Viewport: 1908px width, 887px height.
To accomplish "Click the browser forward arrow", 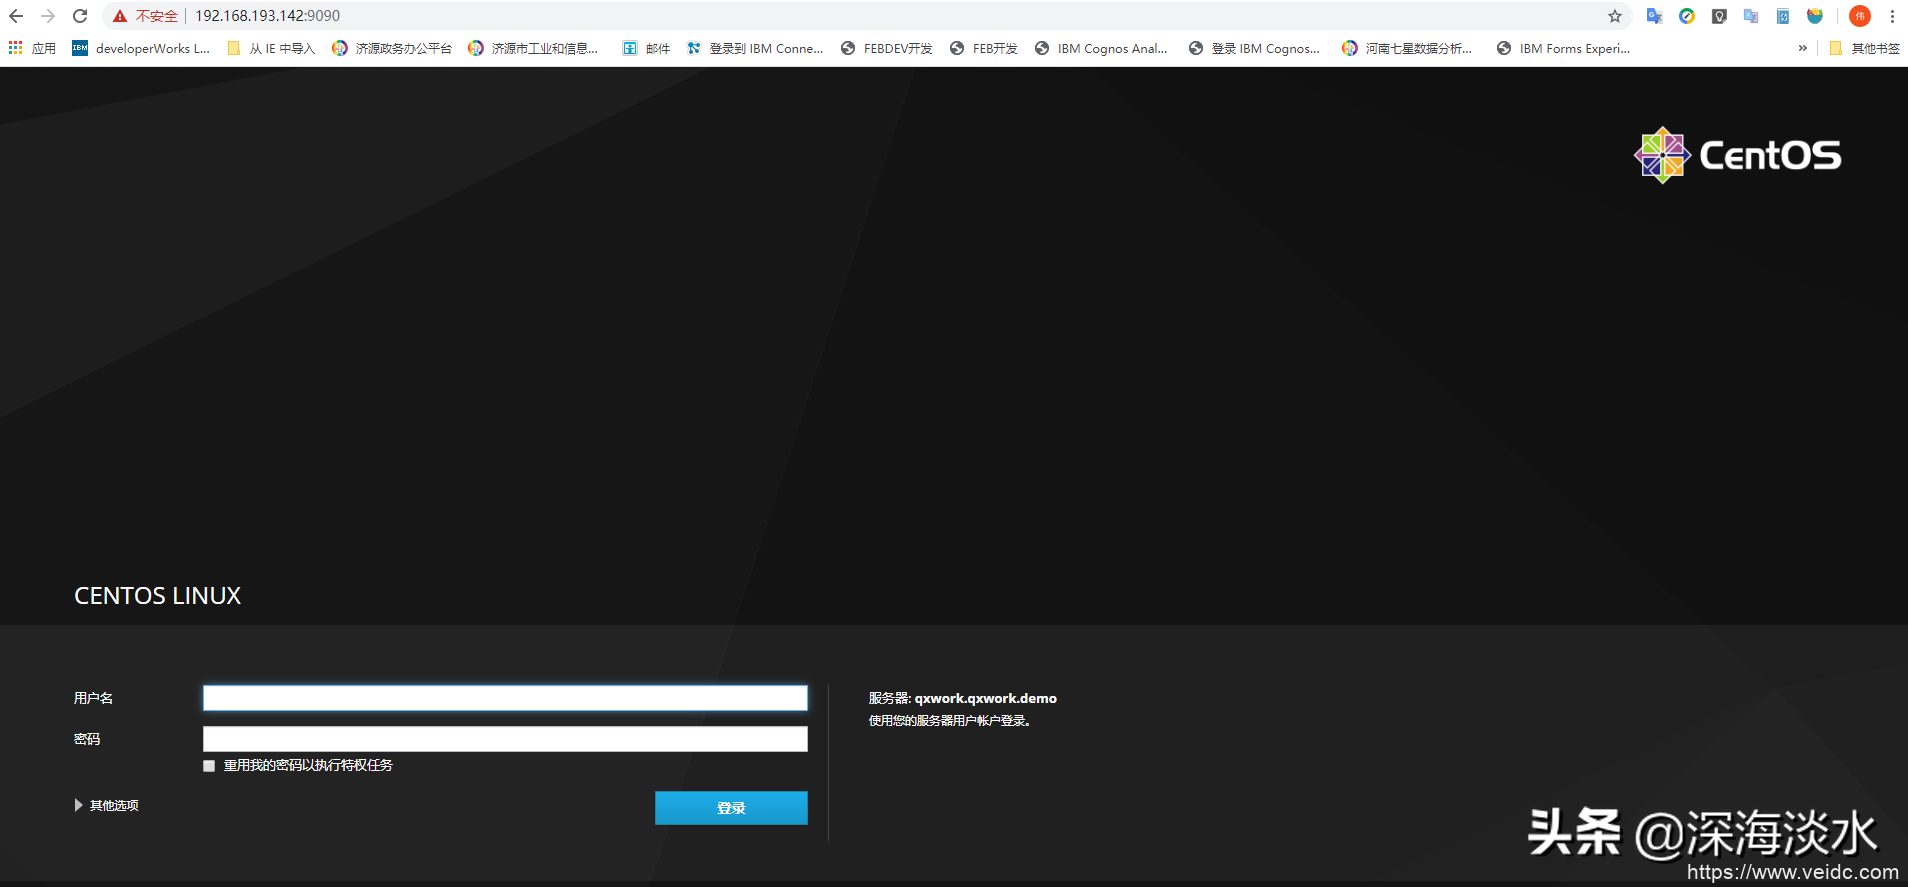I will coord(48,16).
